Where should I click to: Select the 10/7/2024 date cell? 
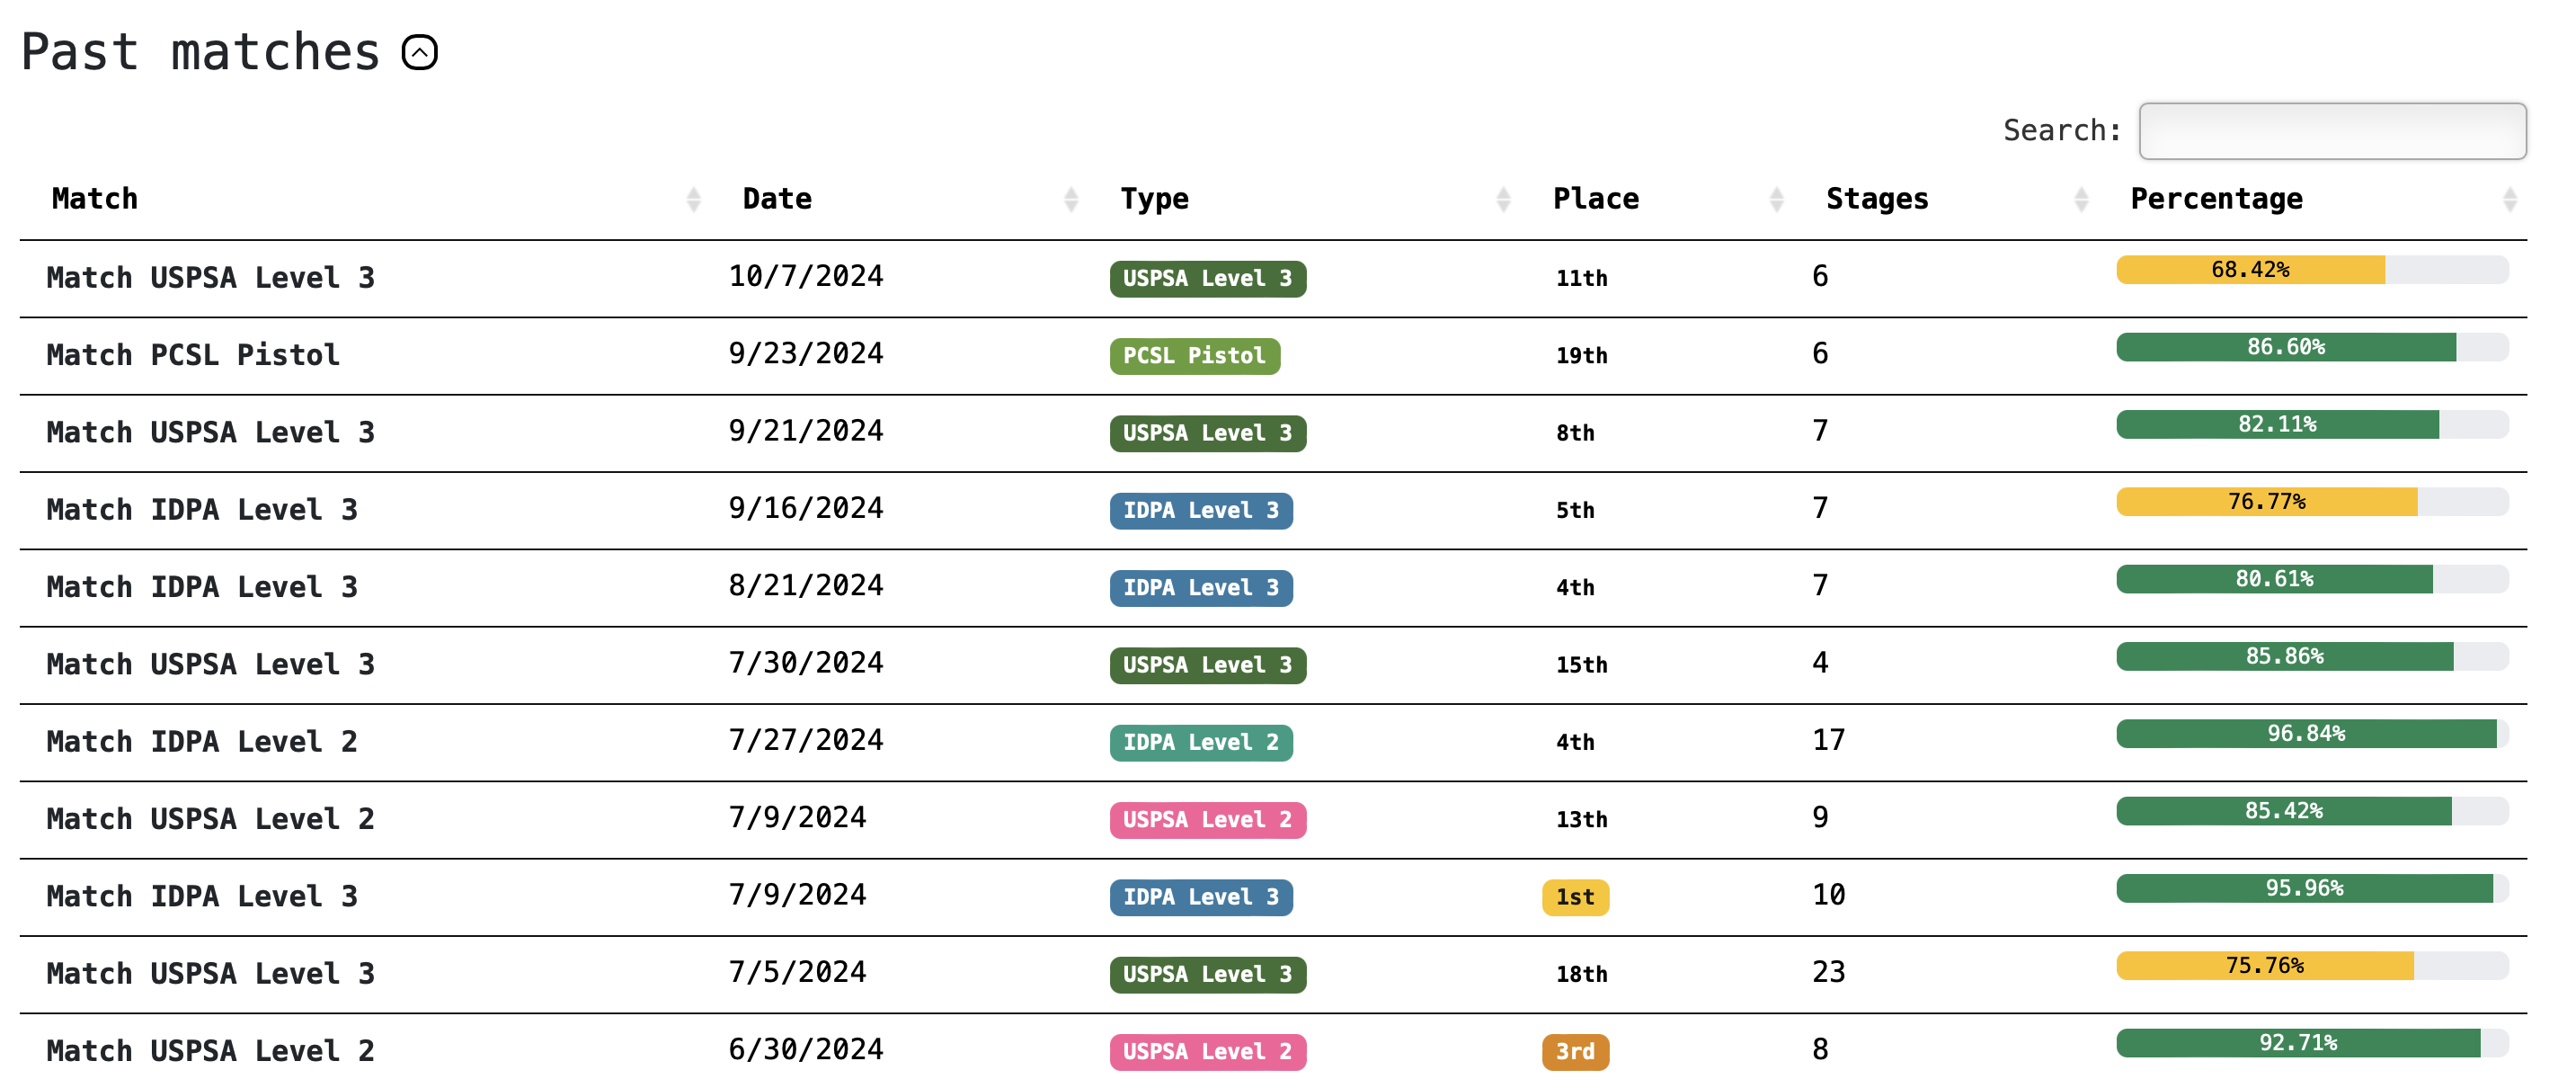click(806, 276)
